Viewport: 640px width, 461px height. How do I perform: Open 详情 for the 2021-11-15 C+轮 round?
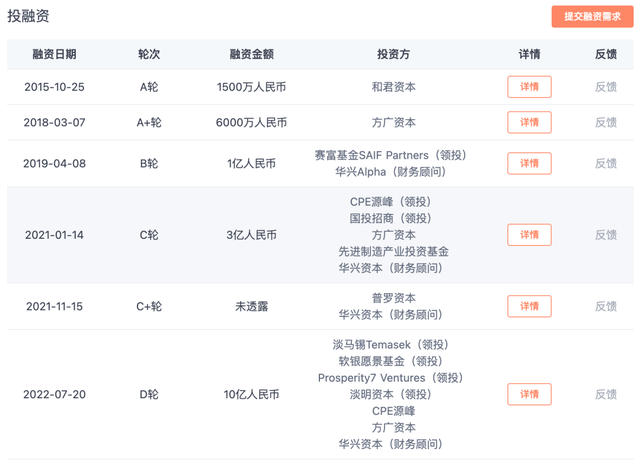(x=529, y=306)
